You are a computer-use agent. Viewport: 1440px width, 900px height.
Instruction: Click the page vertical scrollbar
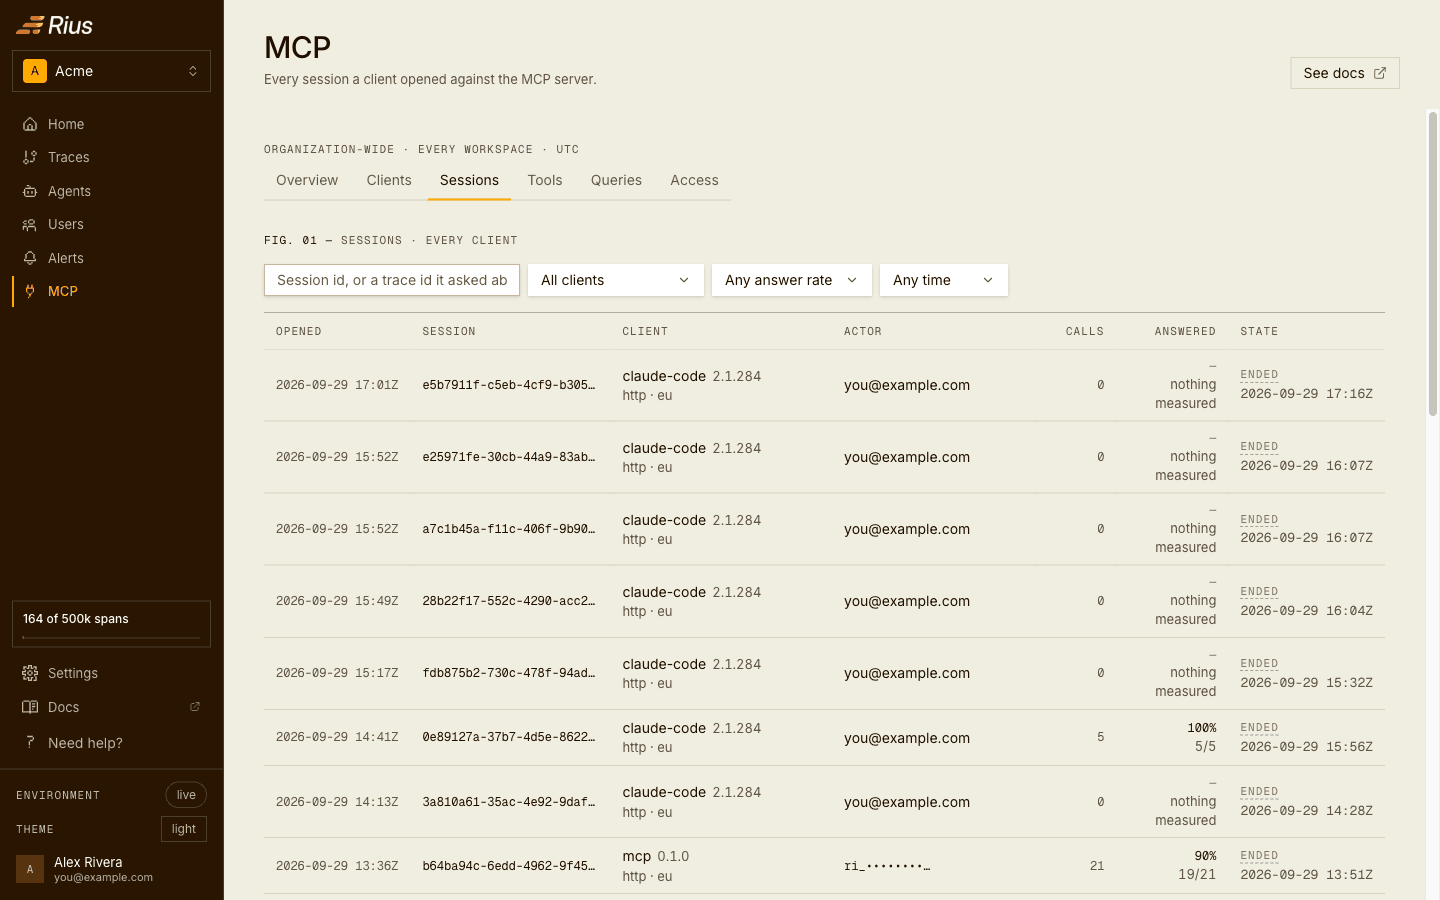click(x=1433, y=264)
